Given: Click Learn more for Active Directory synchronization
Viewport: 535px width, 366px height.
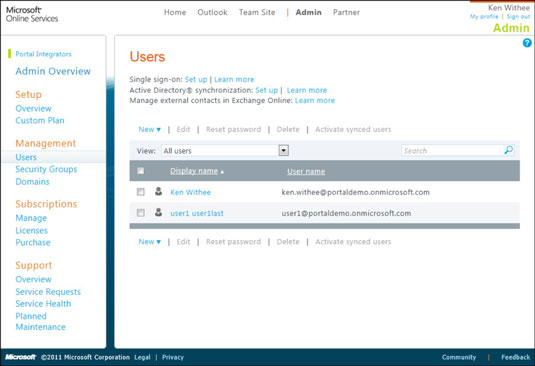Looking at the screenshot, I should (307, 90).
